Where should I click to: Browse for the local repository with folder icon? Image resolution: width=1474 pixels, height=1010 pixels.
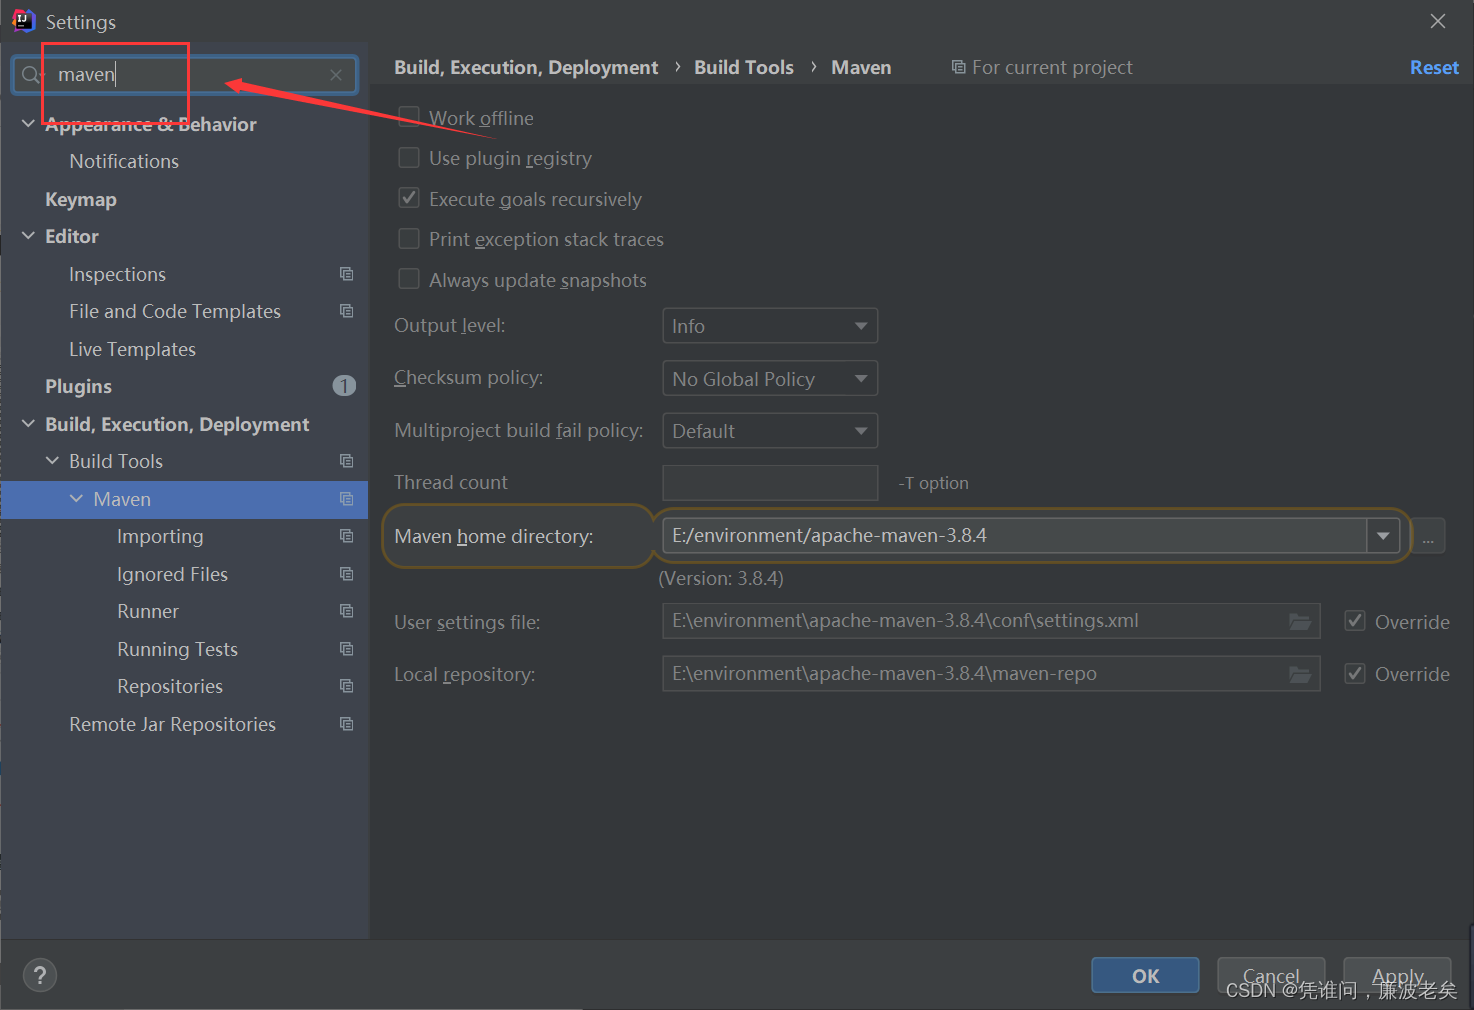tap(1299, 674)
